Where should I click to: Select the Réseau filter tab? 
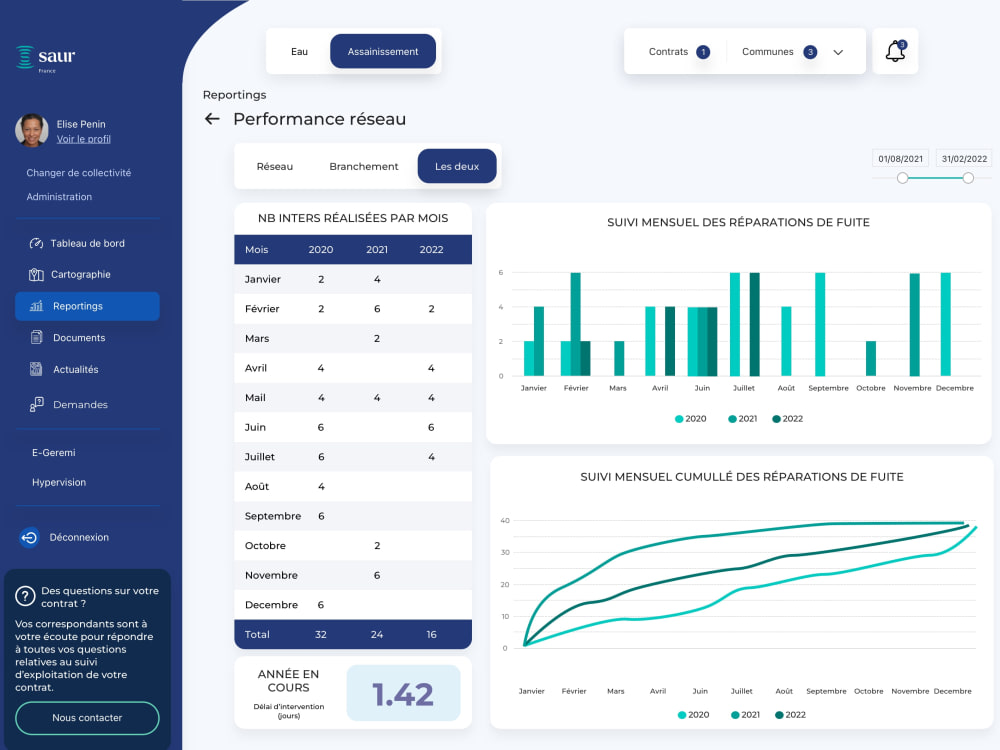tap(275, 166)
